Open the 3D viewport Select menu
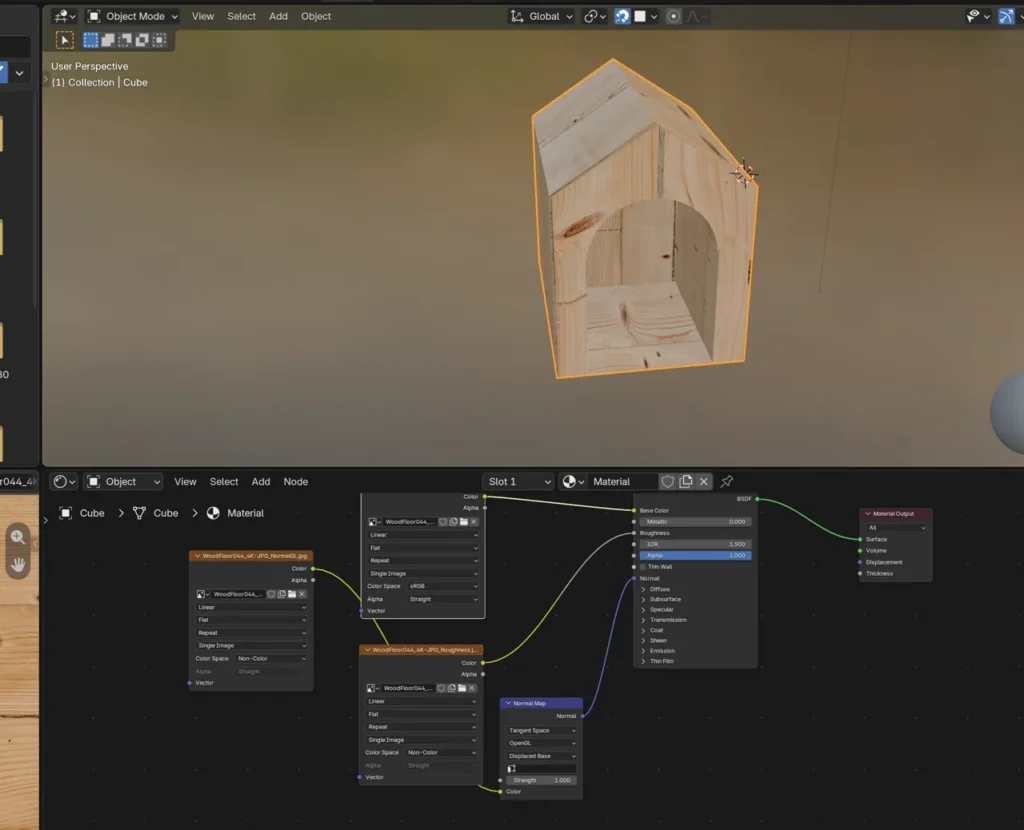The width and height of the screenshot is (1024, 830). click(241, 16)
